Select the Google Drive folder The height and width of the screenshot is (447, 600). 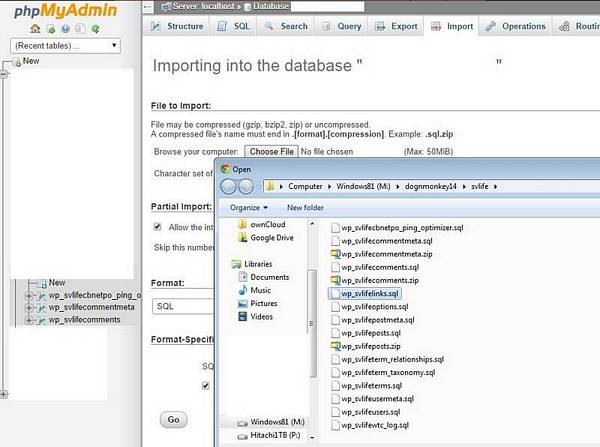point(271,238)
